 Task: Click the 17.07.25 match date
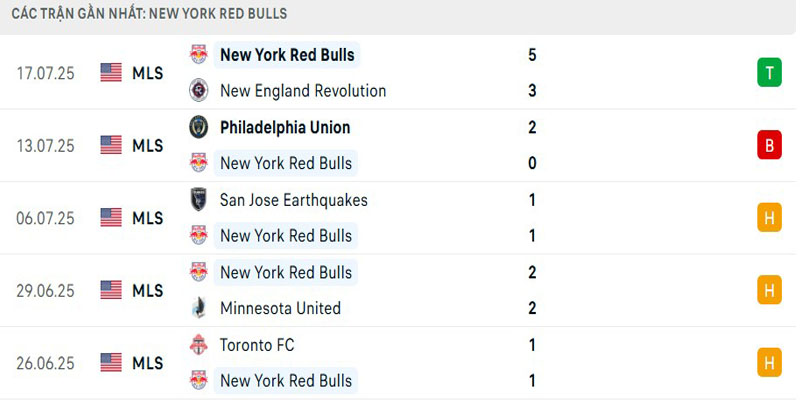[x=46, y=72]
